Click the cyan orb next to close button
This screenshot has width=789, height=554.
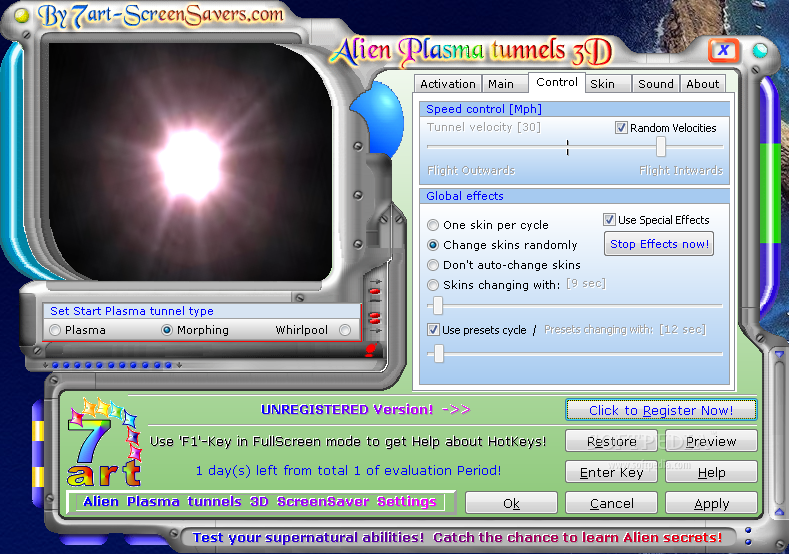pos(760,50)
